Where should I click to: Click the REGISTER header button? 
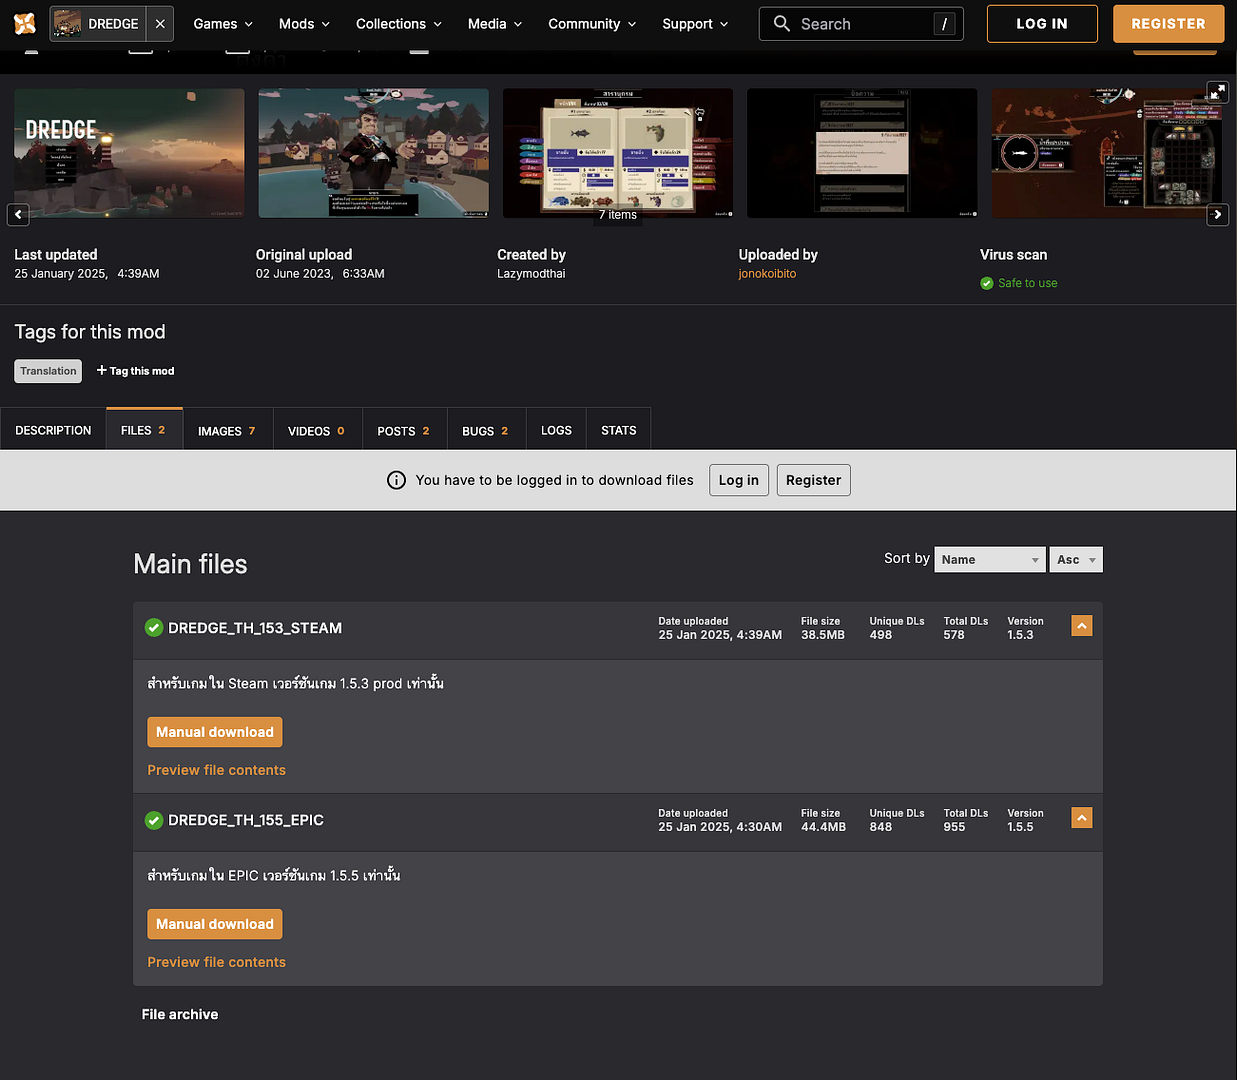(1168, 24)
